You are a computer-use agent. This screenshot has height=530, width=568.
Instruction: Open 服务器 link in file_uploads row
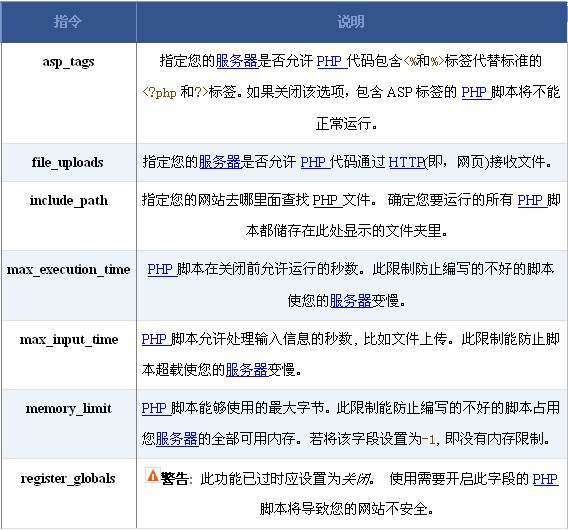pyautogui.click(x=220, y=162)
